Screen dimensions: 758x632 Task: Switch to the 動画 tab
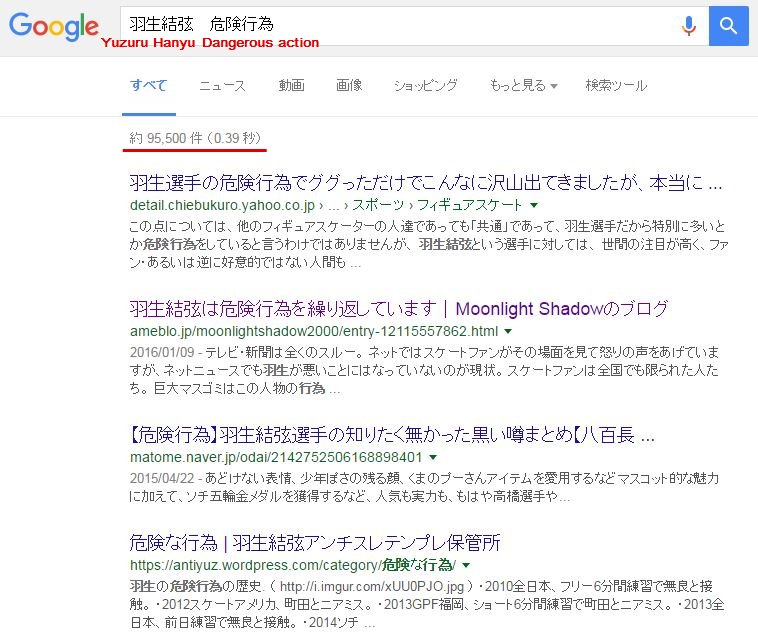292,86
